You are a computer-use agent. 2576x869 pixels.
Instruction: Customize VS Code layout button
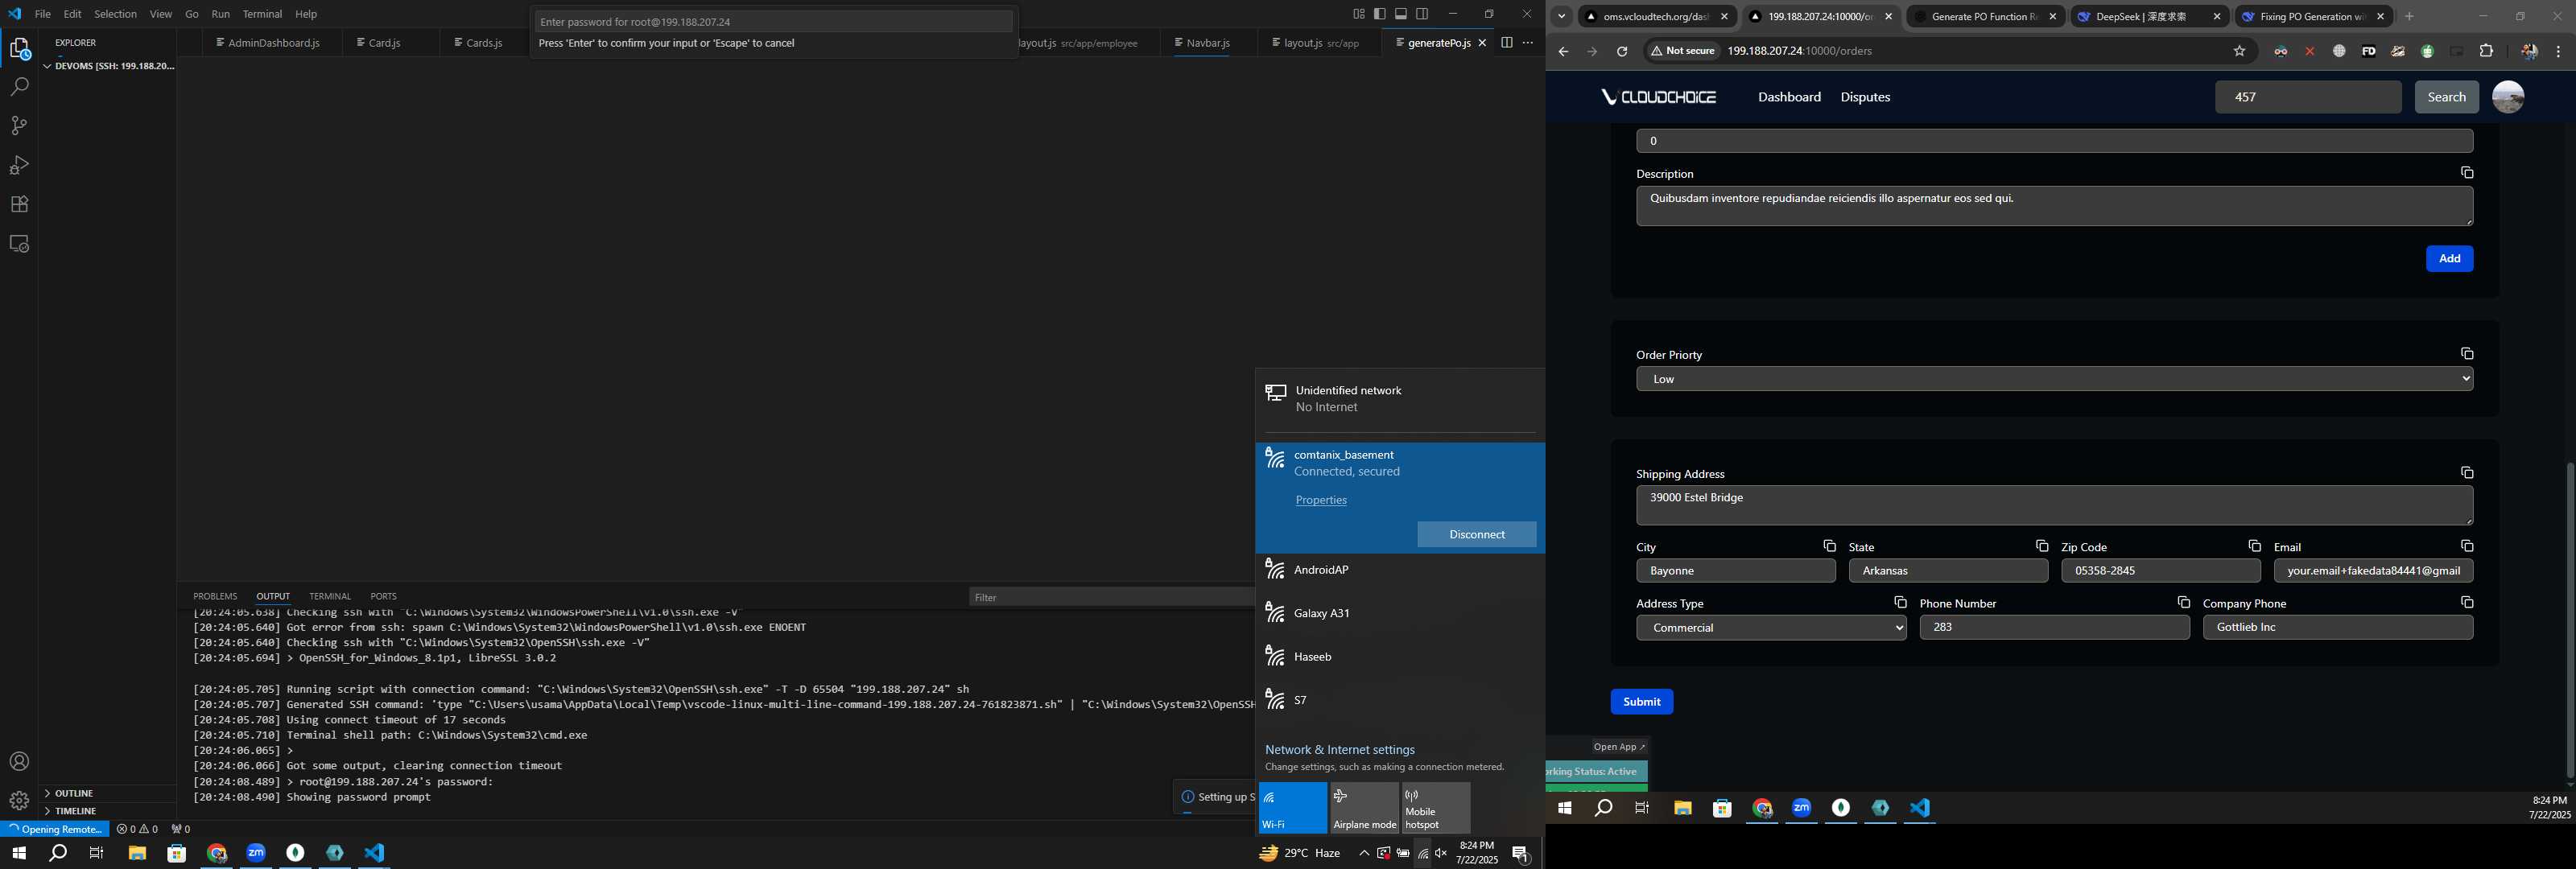[x=1358, y=14]
